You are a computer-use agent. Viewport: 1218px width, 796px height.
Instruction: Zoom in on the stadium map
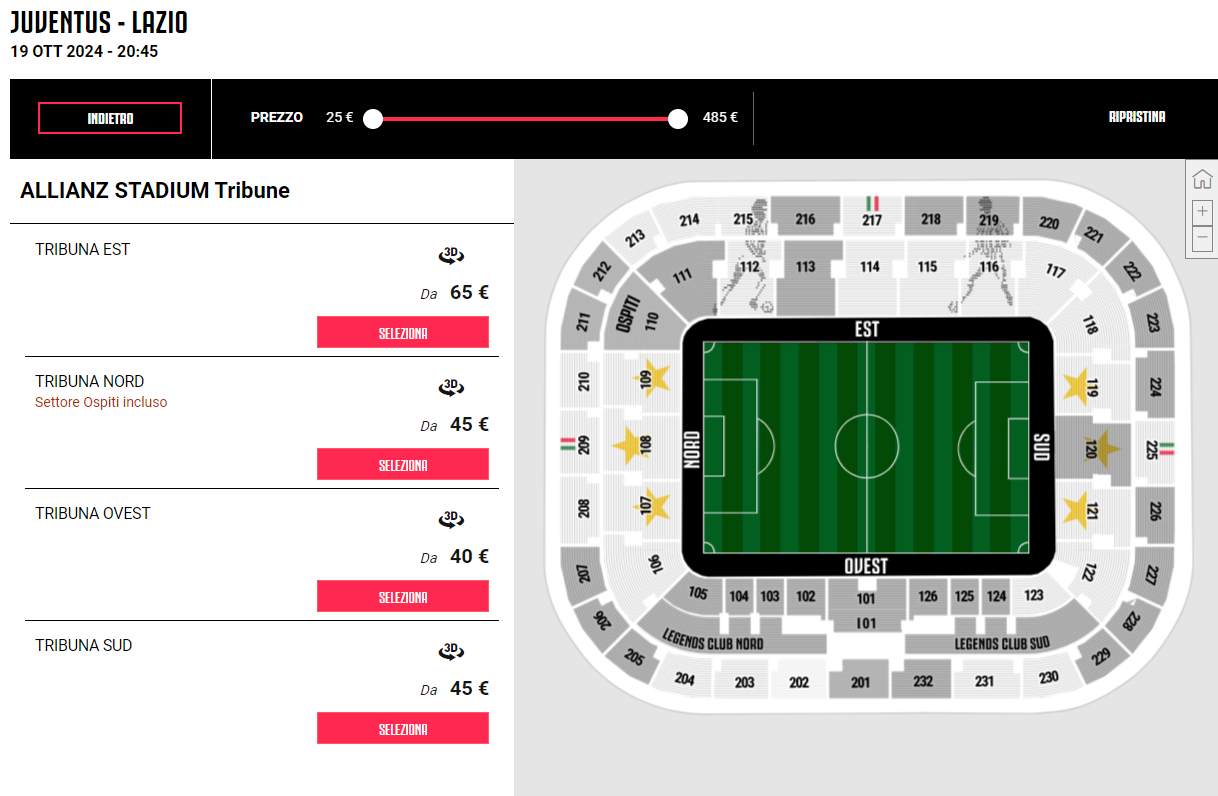point(1202,212)
